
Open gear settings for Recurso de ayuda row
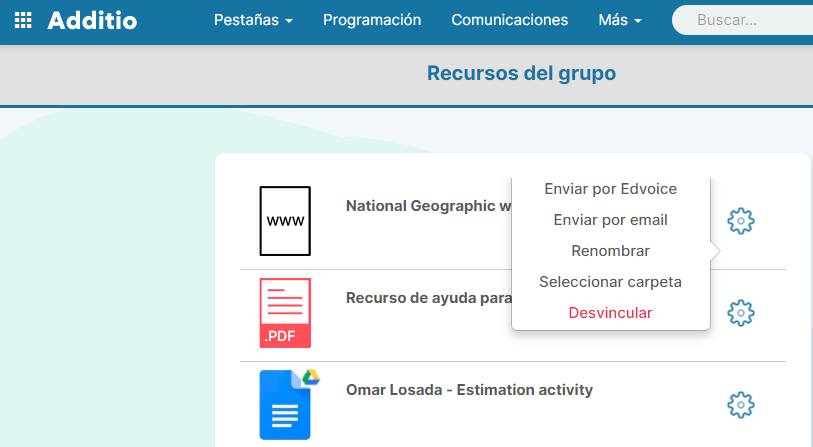click(x=740, y=313)
